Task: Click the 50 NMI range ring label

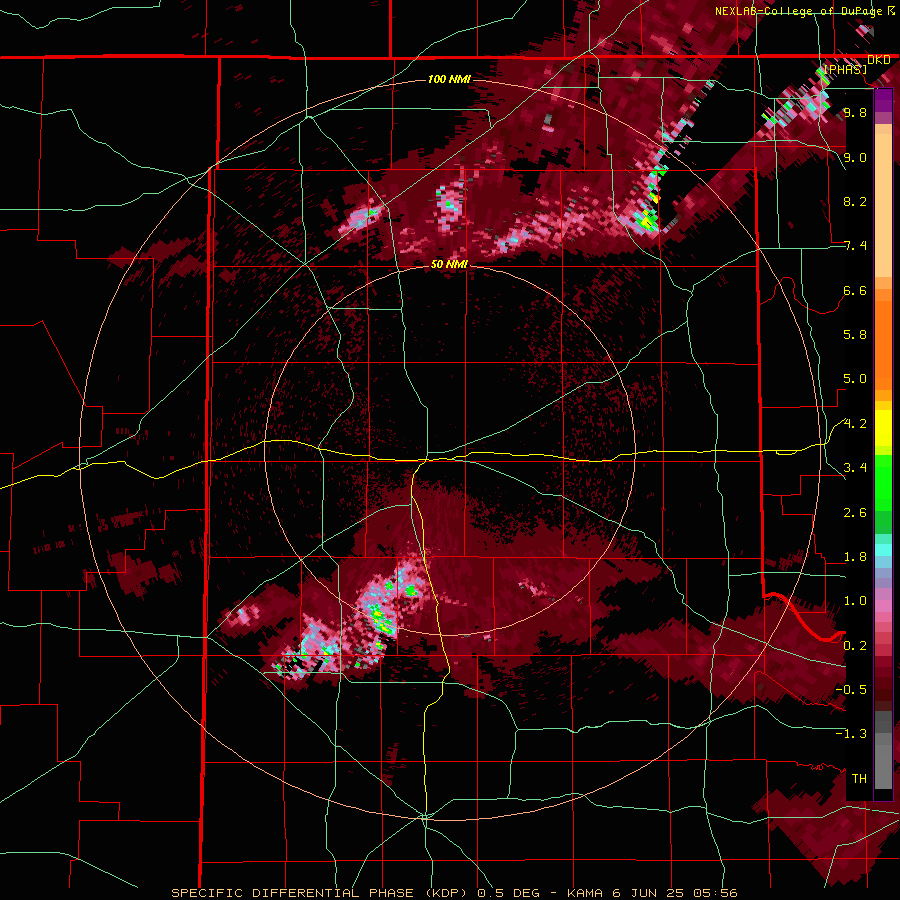Action: click(x=449, y=264)
